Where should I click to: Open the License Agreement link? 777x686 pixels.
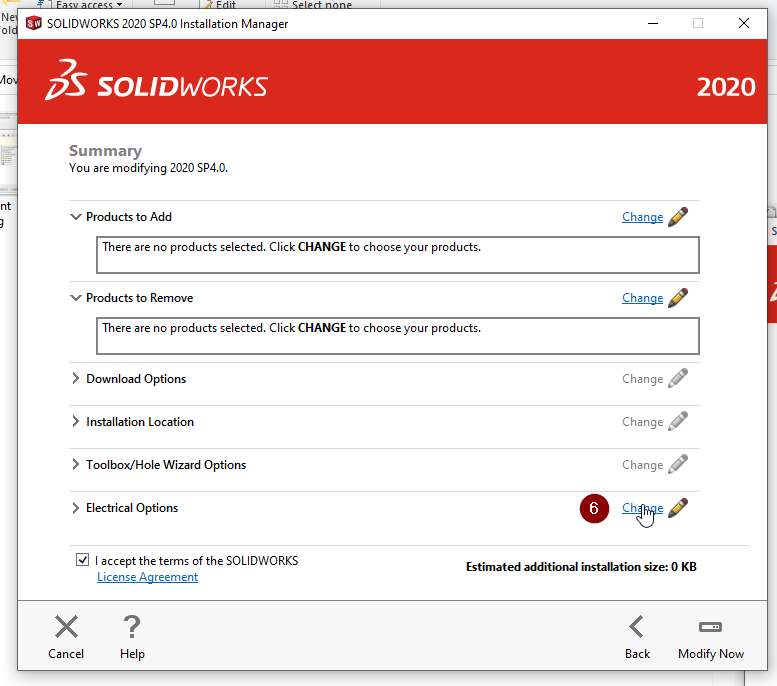tap(147, 577)
